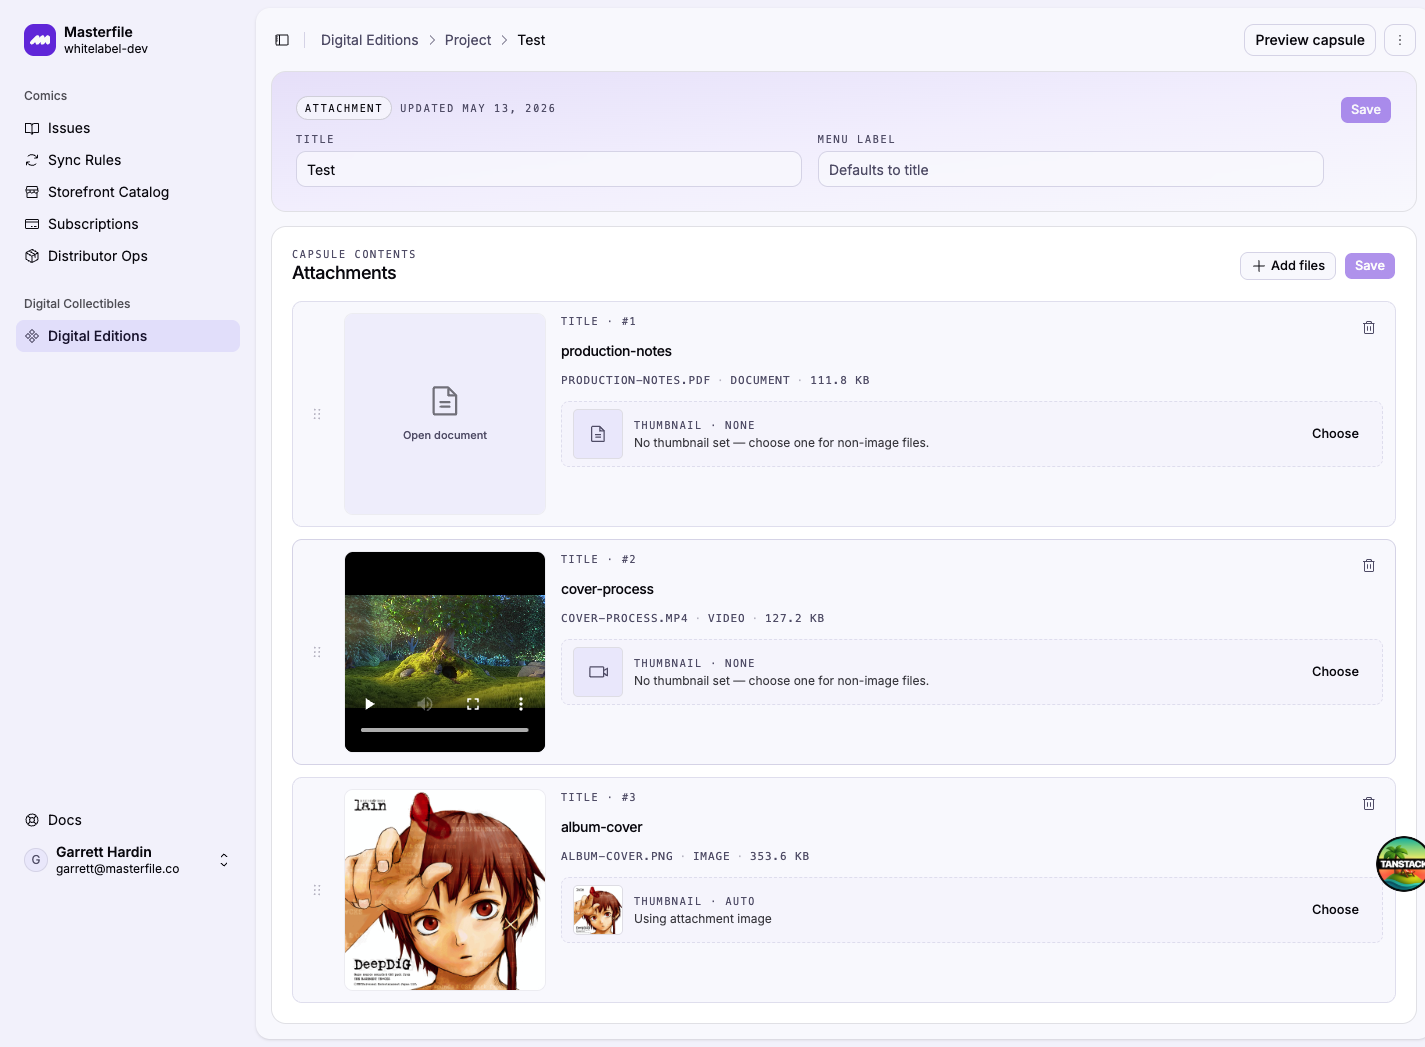The height and width of the screenshot is (1047, 1425).
Task: Click the video thumbnail placeholder icon for cover-process
Action: coord(598,672)
